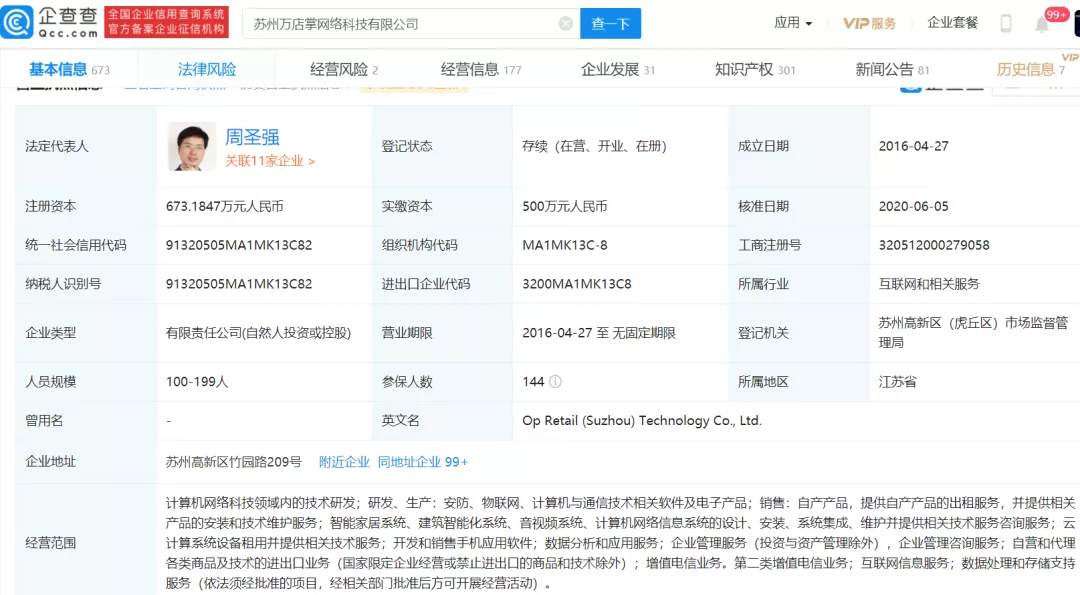Image resolution: width=1080 pixels, height=595 pixels.
Task: Click the 查一下 search button
Action: (610, 23)
